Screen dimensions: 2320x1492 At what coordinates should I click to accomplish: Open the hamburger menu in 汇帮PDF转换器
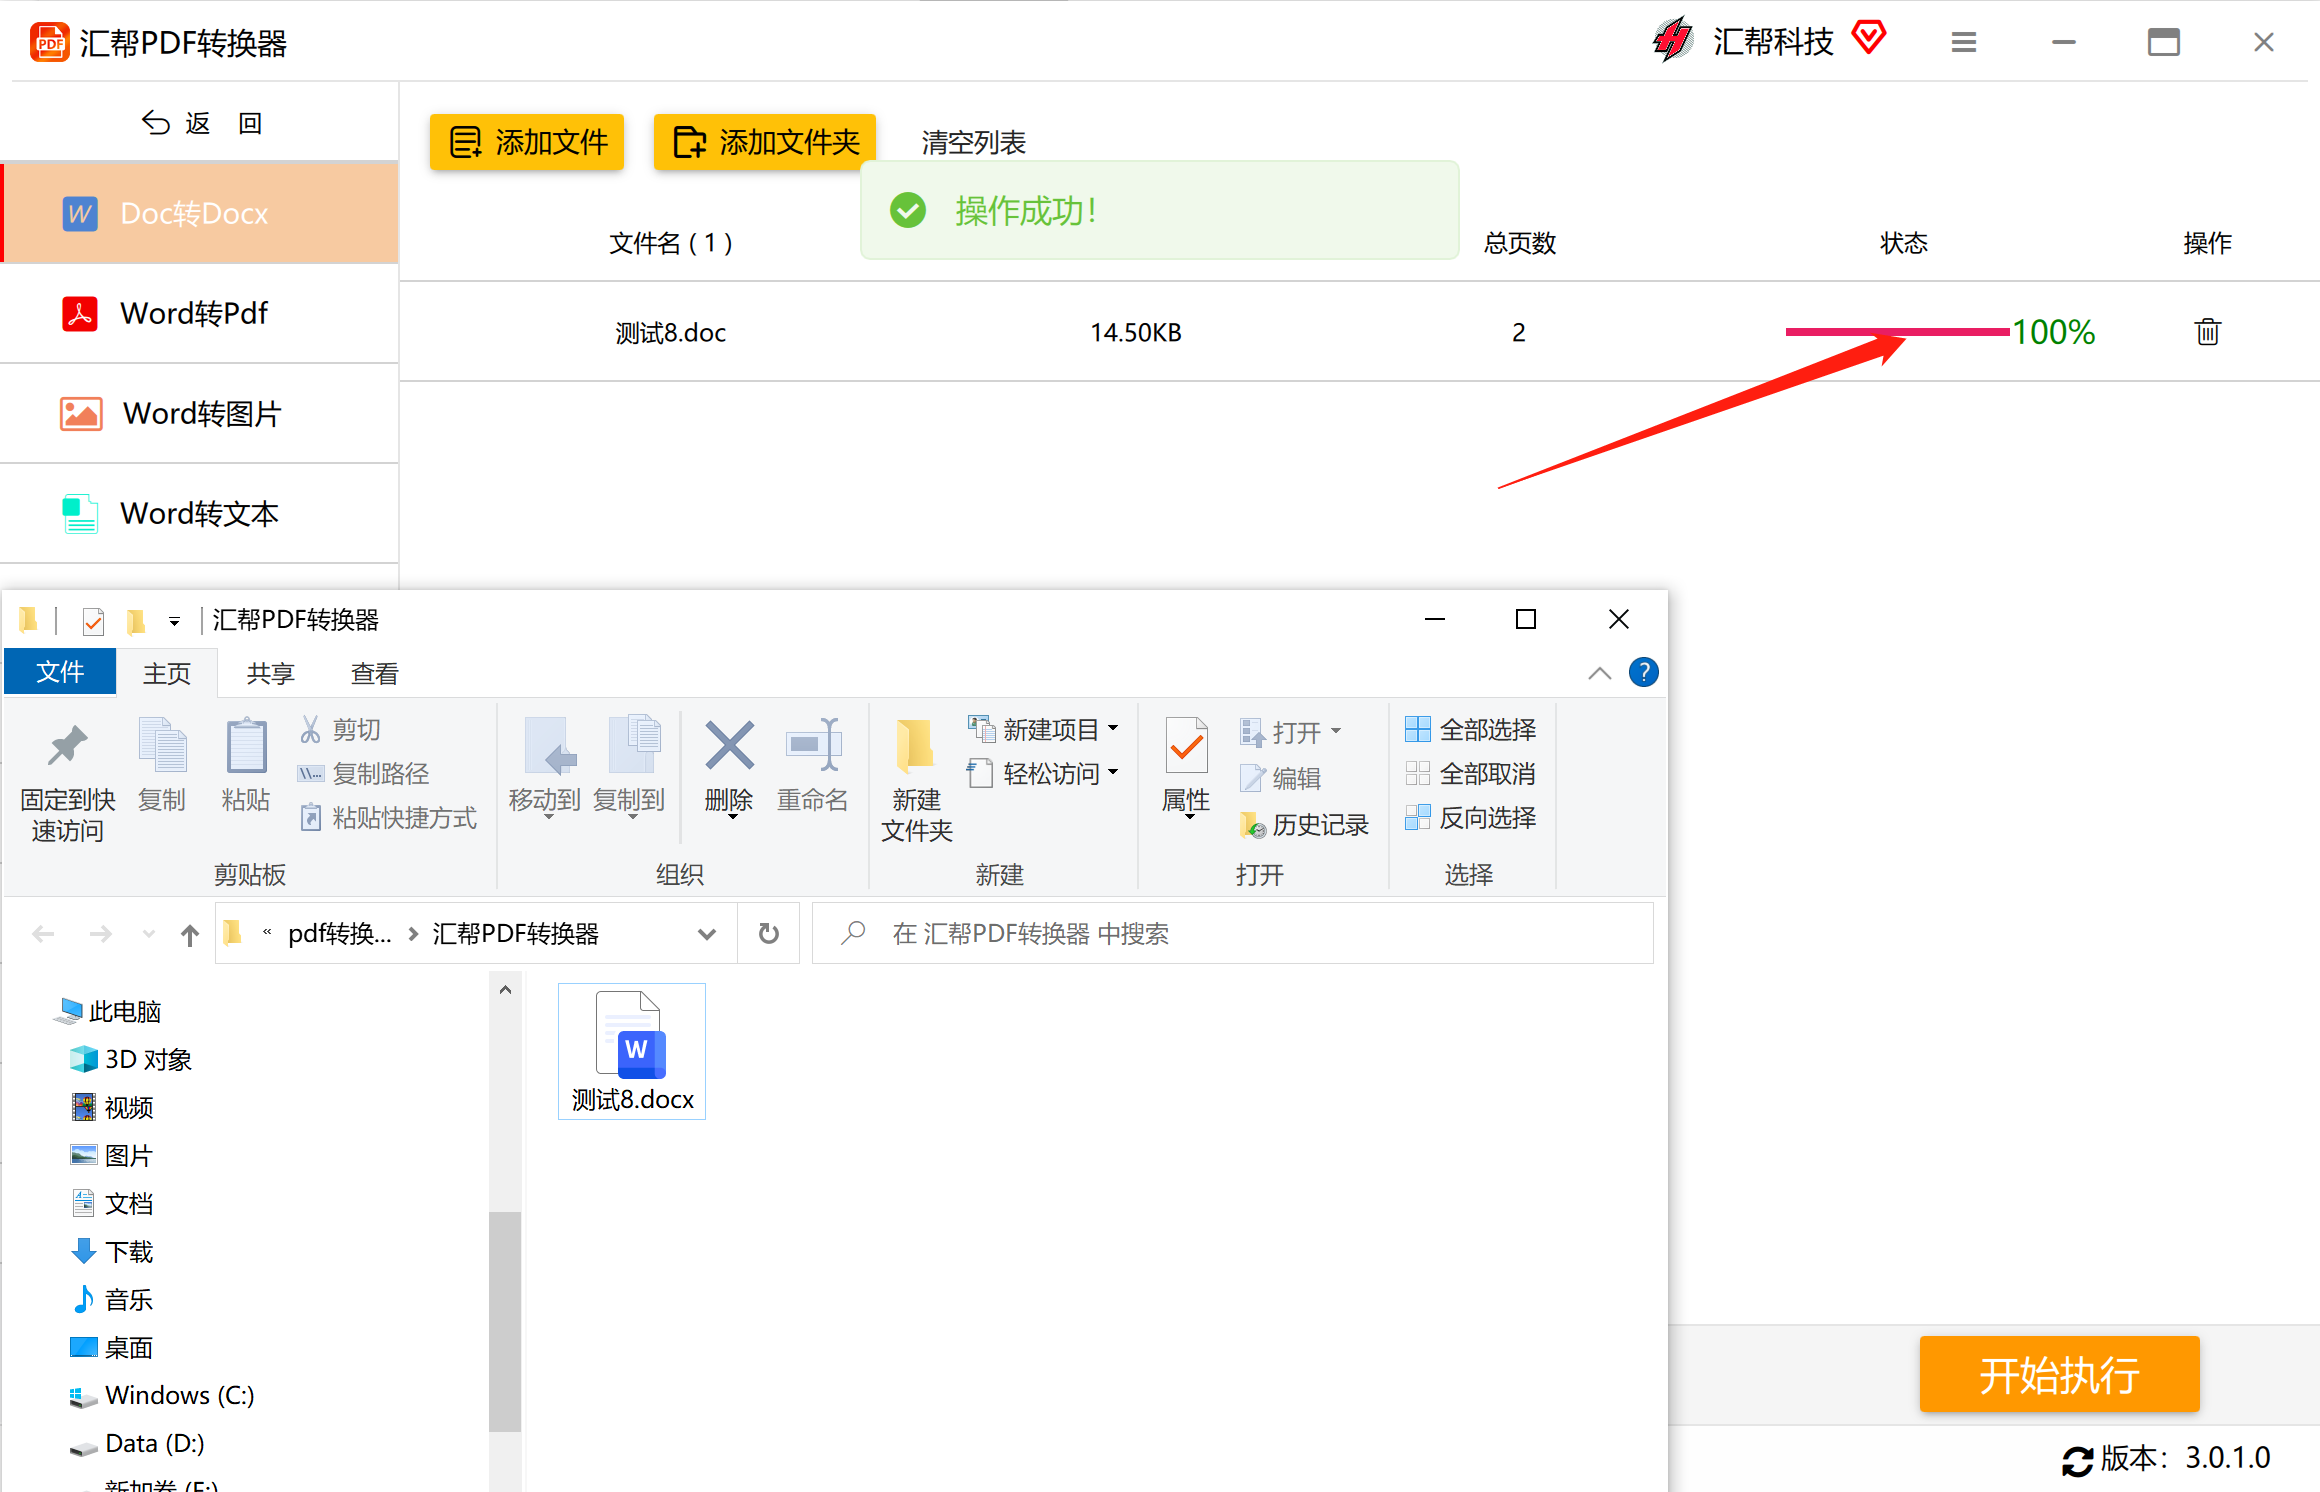pos(1963,42)
